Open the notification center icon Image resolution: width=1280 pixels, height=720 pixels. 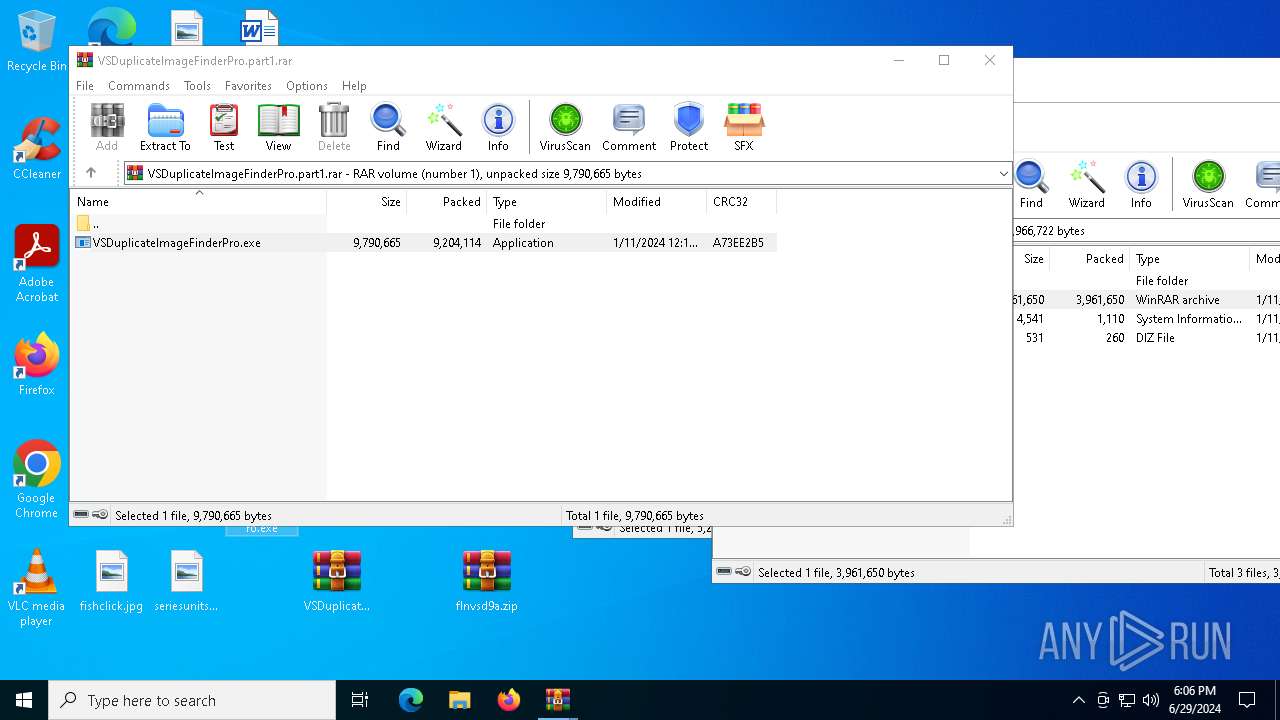pos(1247,700)
